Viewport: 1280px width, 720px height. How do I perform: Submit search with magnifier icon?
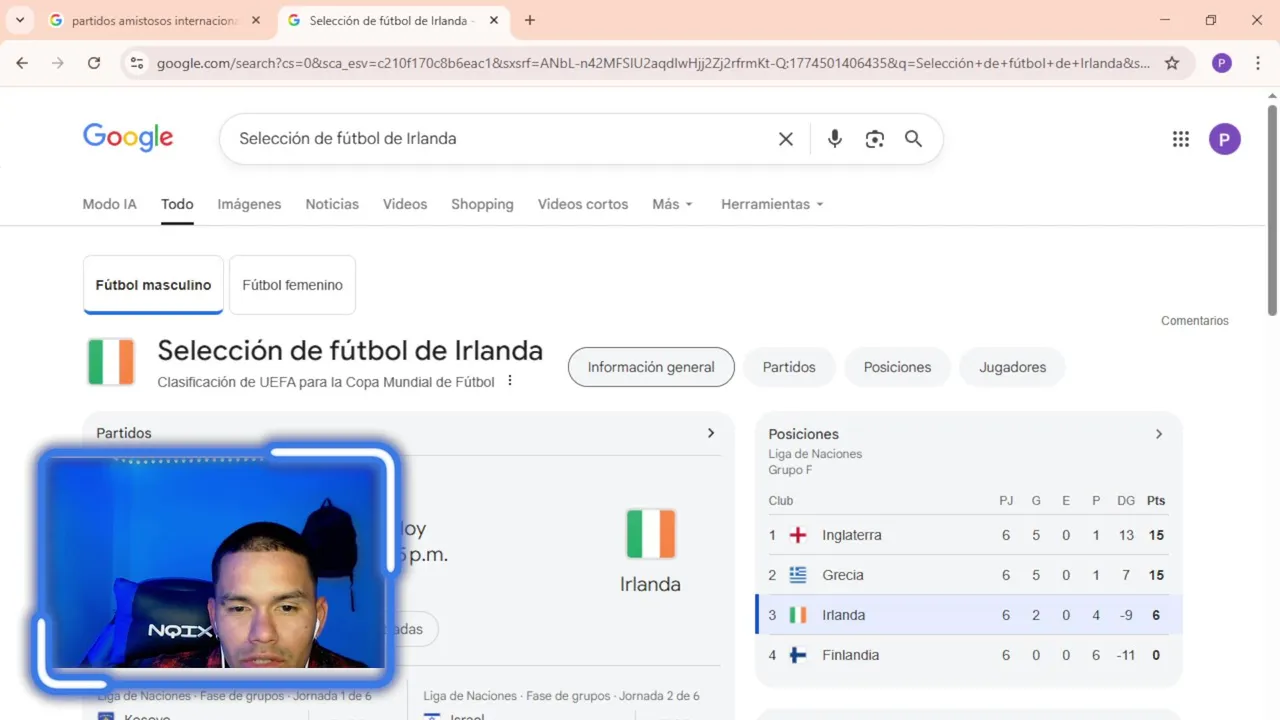coord(913,139)
